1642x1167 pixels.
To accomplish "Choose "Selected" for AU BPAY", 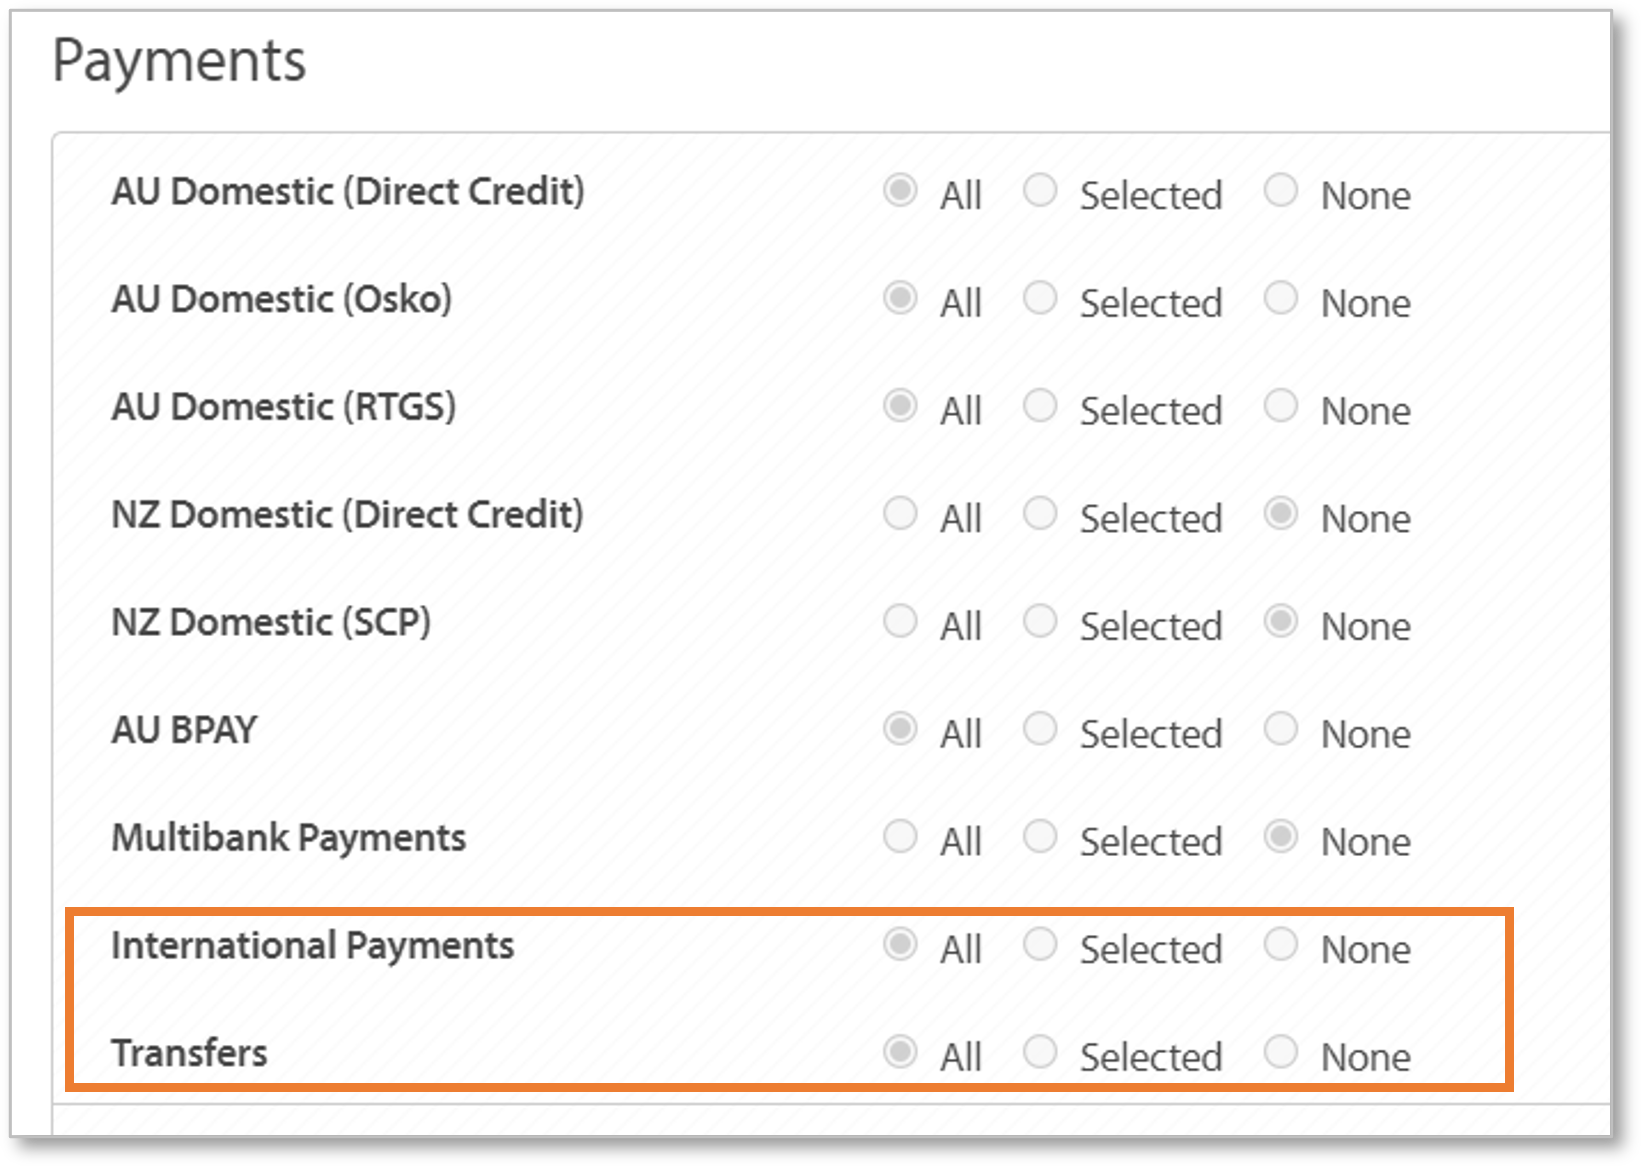I will point(1040,729).
